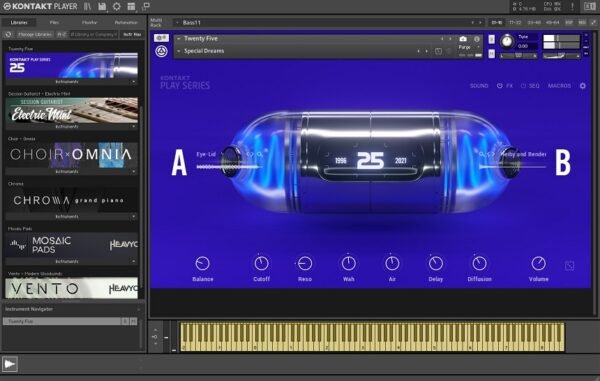Expand Instruments dropdown under Mosaic Pads library
Screen dimensions: 600x381
coord(72,262)
